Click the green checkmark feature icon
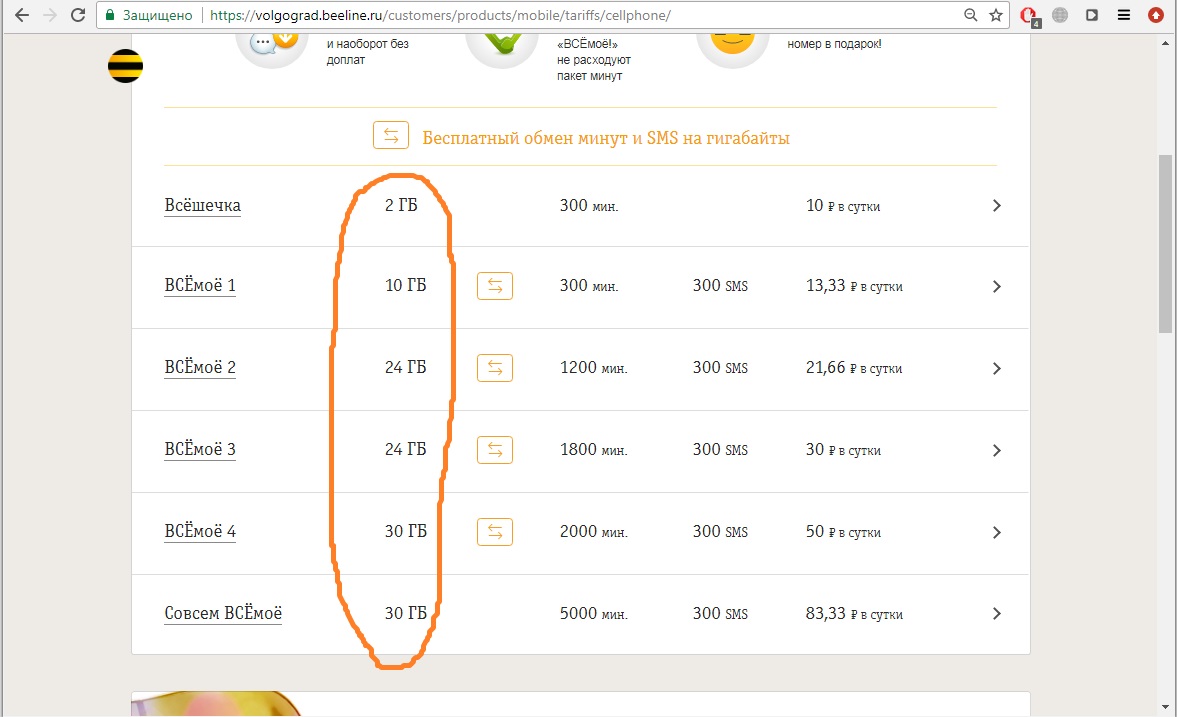The image size is (1177, 717). (x=502, y=50)
